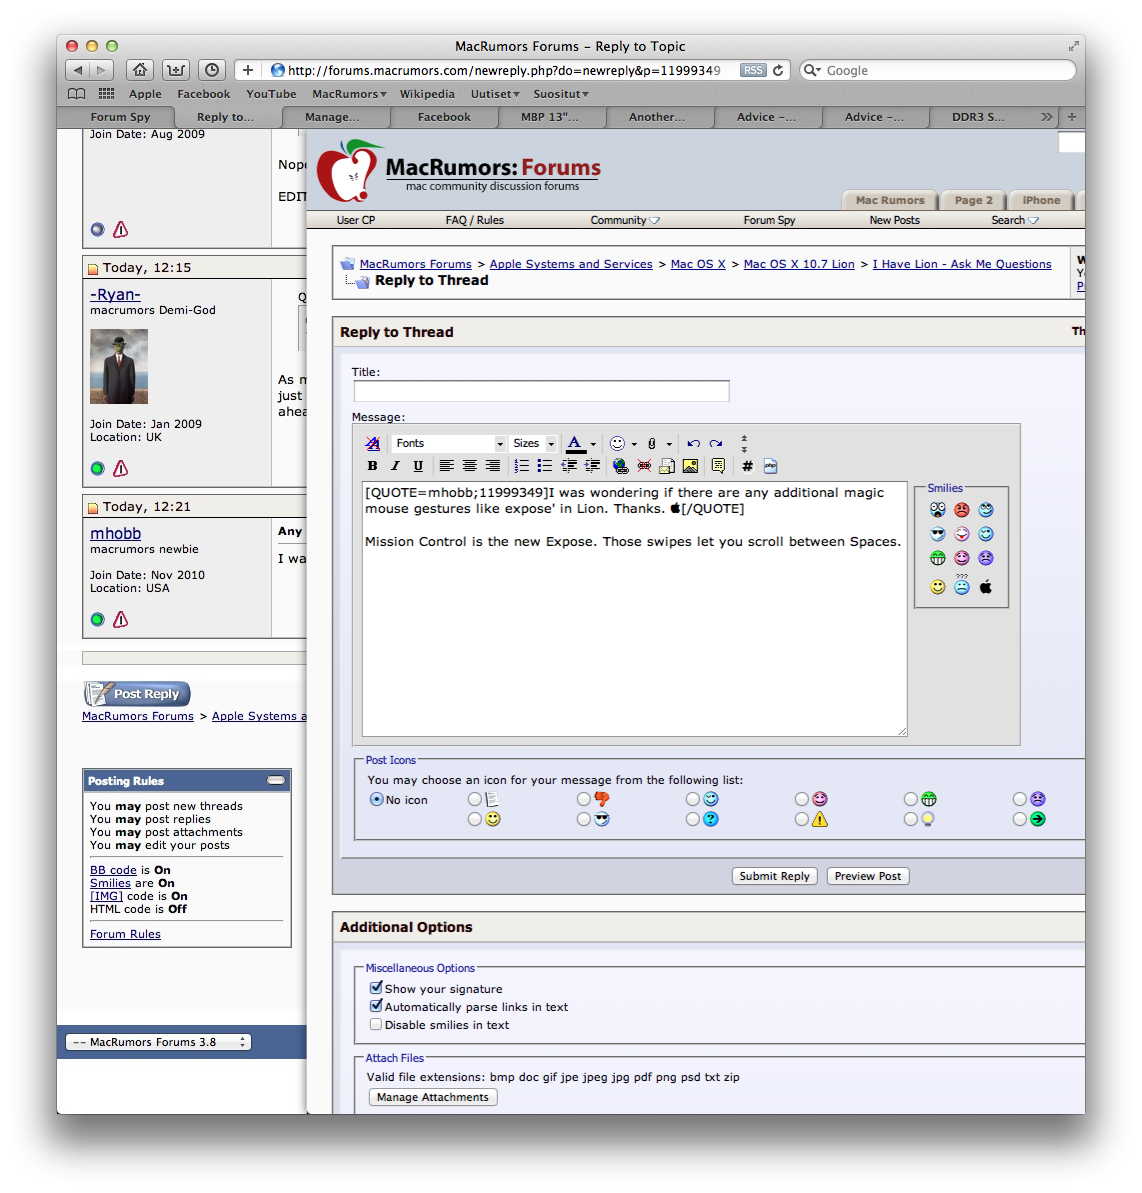
Task: Insert the green big grin smiley
Action: coord(937,558)
